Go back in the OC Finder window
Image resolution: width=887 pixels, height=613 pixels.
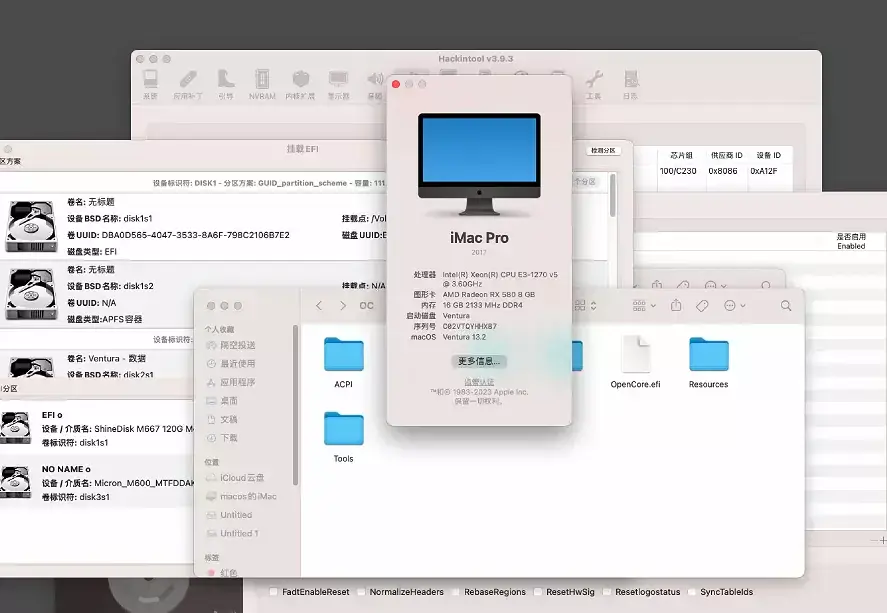pyautogui.click(x=319, y=305)
